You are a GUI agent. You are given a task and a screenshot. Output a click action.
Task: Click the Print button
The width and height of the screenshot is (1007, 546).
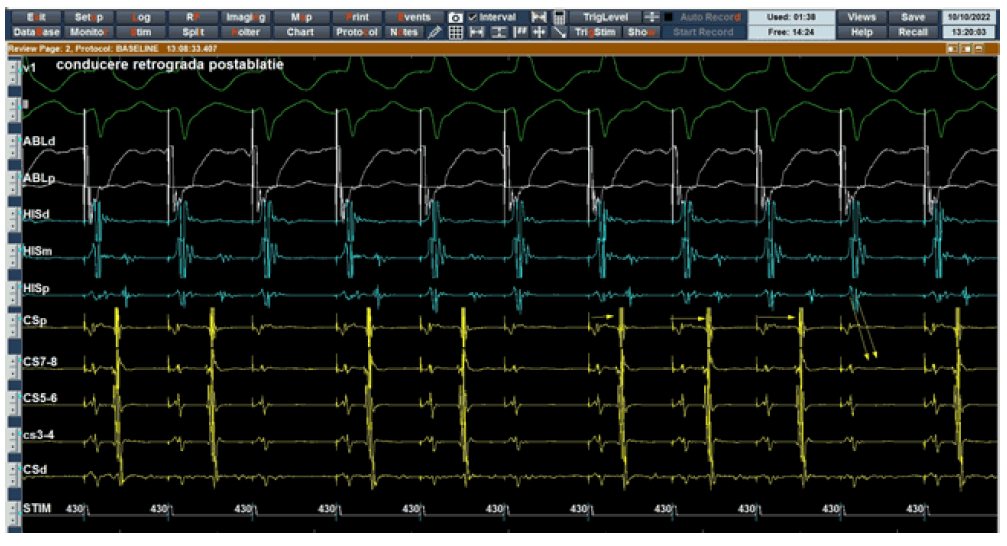(357, 17)
